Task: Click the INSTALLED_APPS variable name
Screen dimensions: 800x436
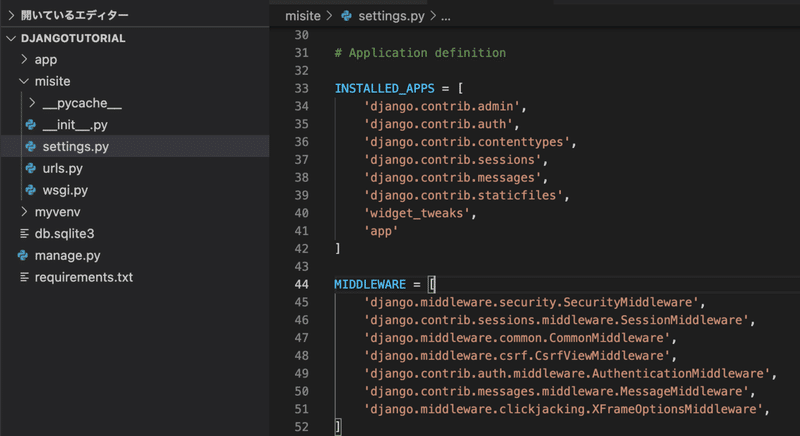Action: coord(385,88)
